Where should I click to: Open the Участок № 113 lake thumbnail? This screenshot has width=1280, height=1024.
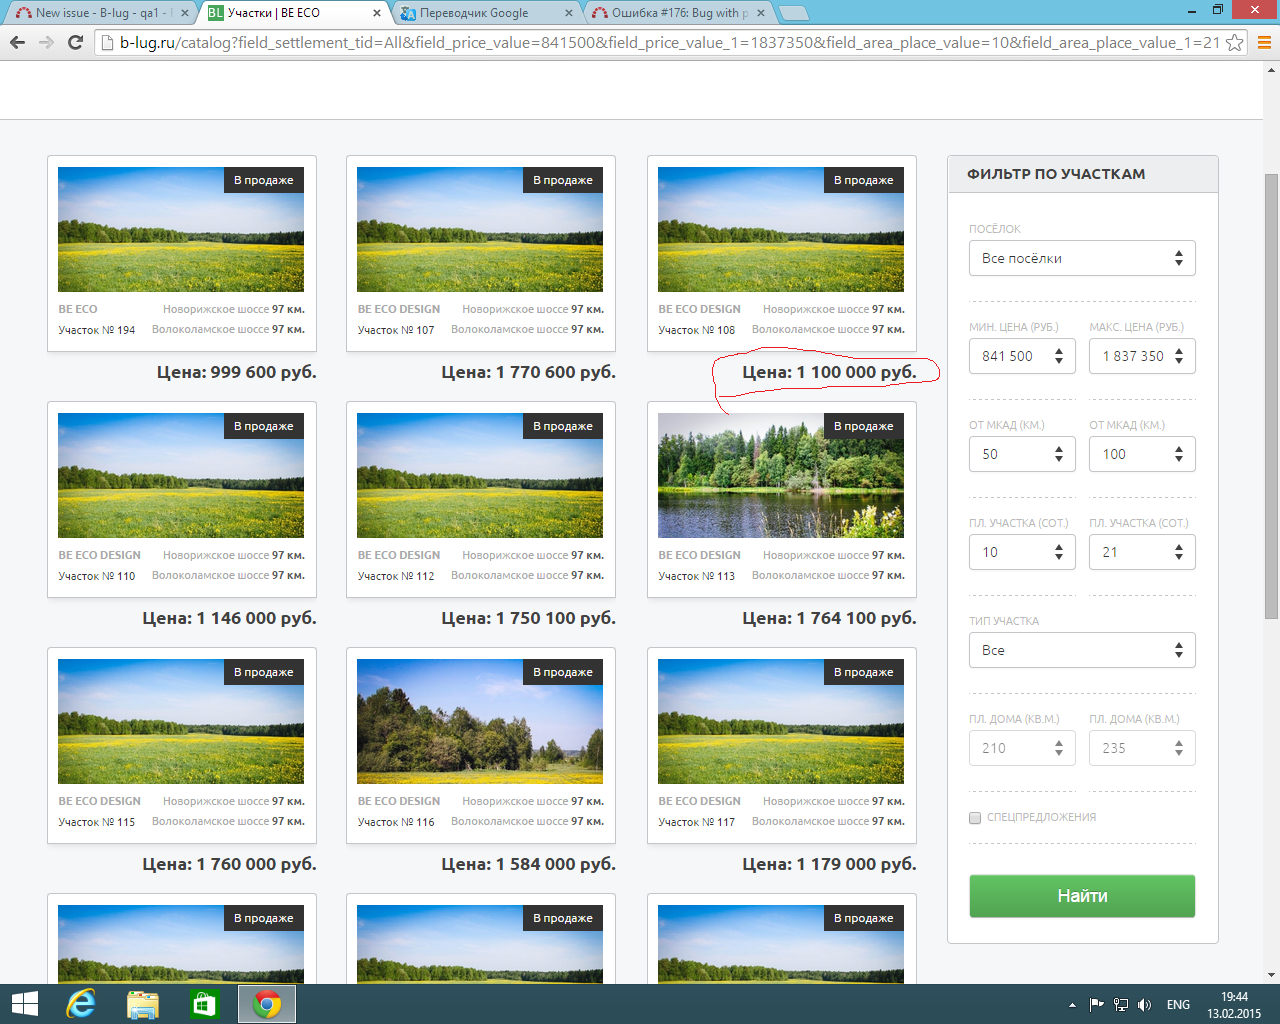(780, 475)
